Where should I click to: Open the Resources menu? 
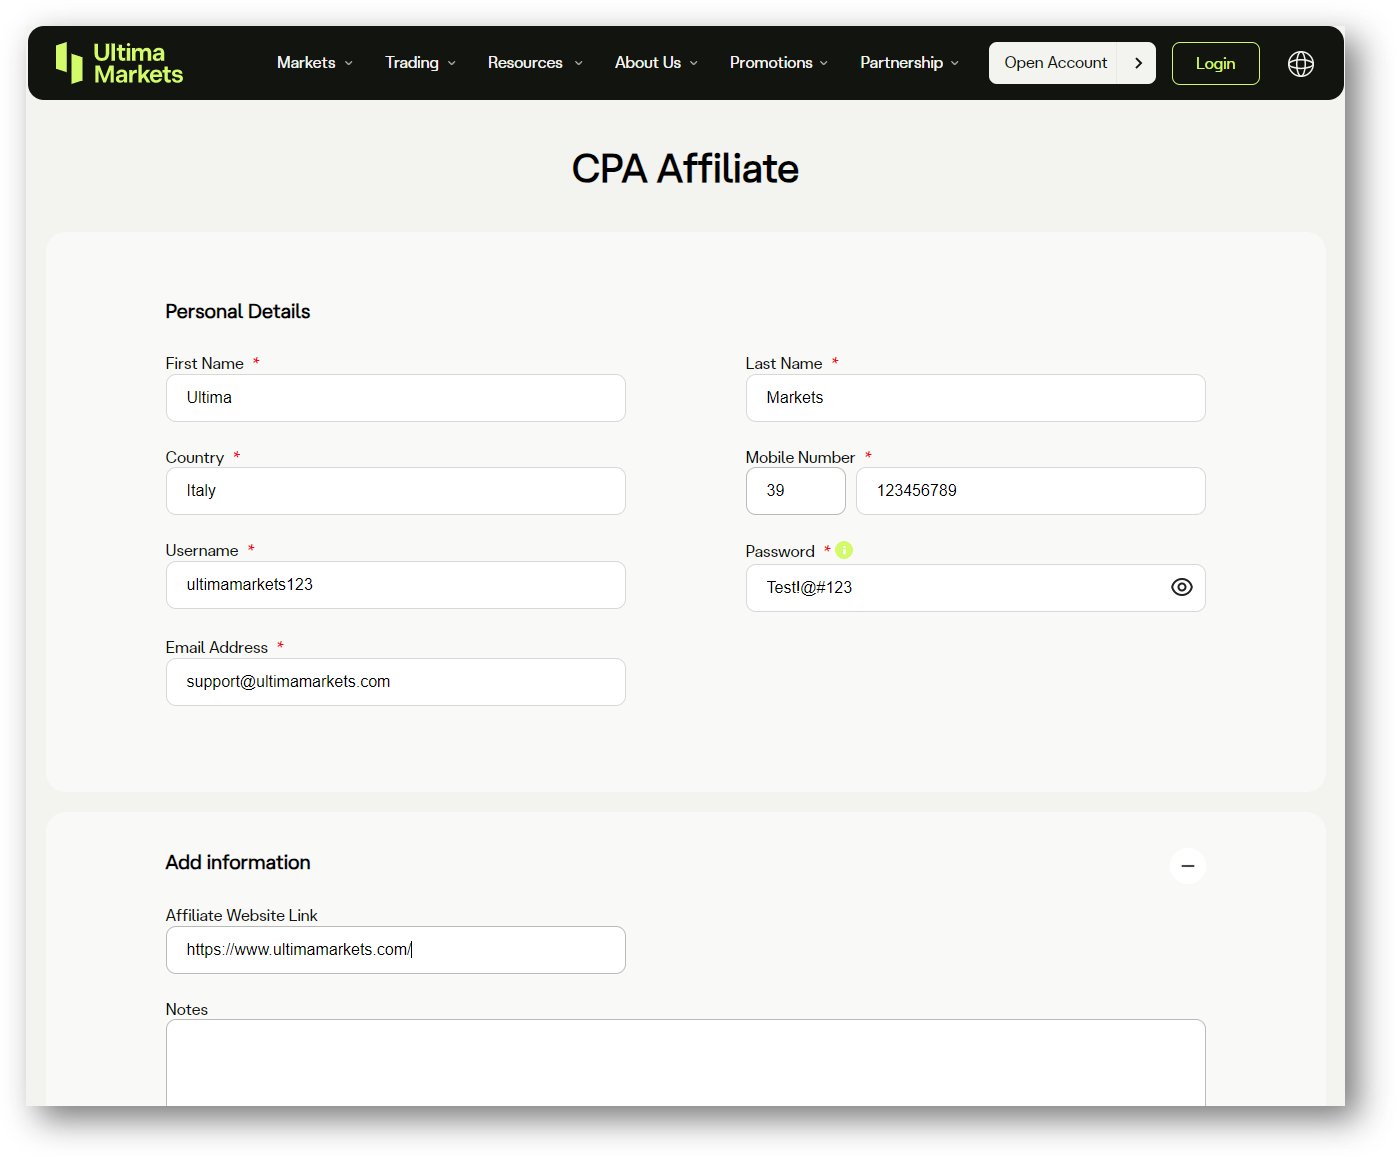[525, 62]
